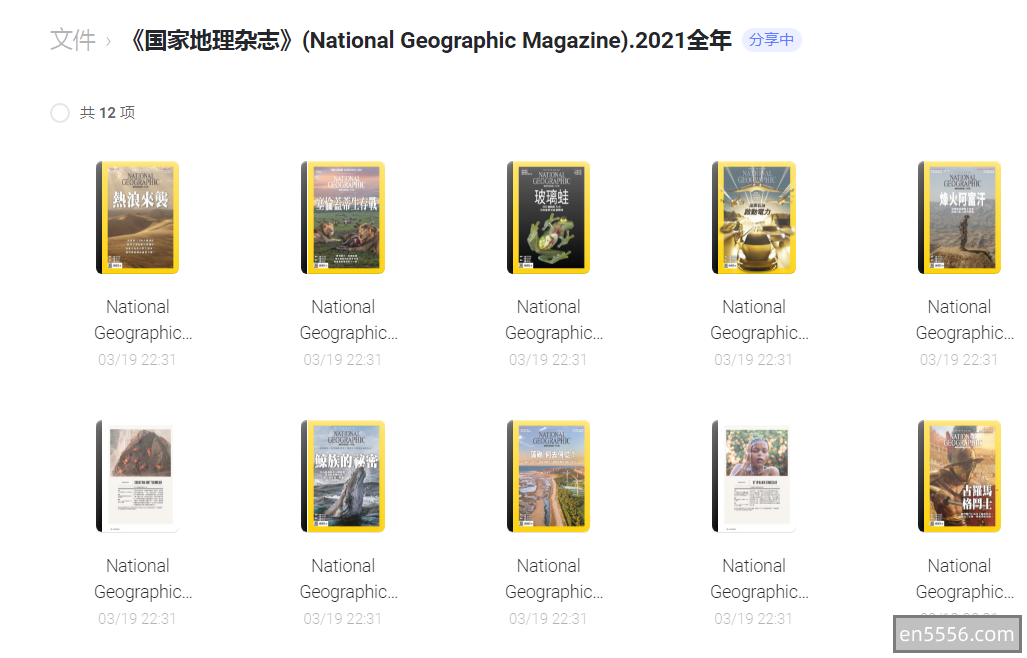Click the file name under the whale cover
Viewport: 1027px width, 658px height.
[348, 579]
